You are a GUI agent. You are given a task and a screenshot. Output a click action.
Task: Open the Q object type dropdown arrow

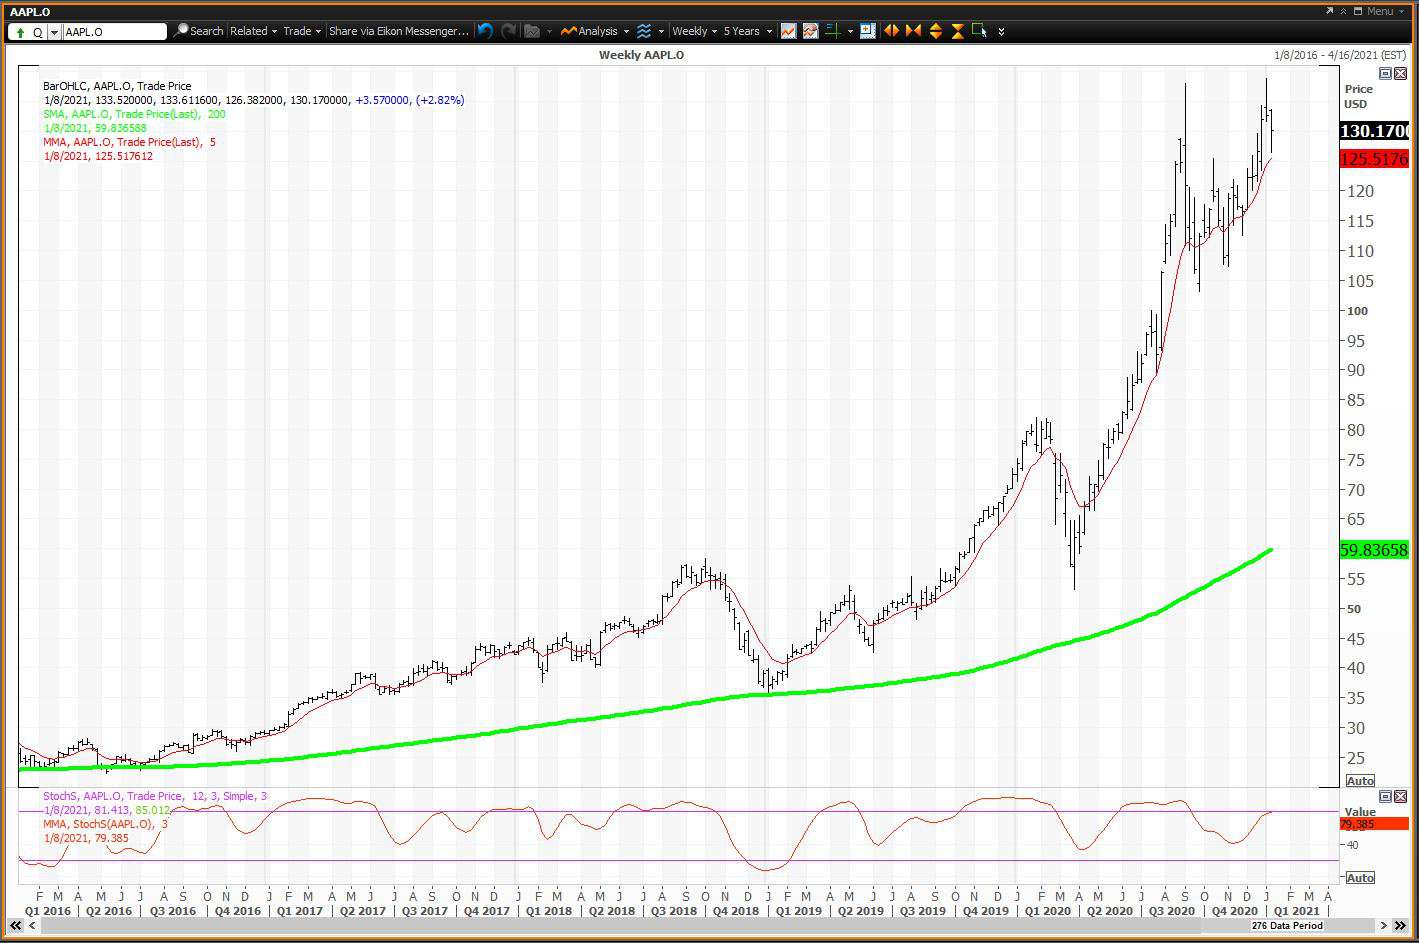[54, 32]
